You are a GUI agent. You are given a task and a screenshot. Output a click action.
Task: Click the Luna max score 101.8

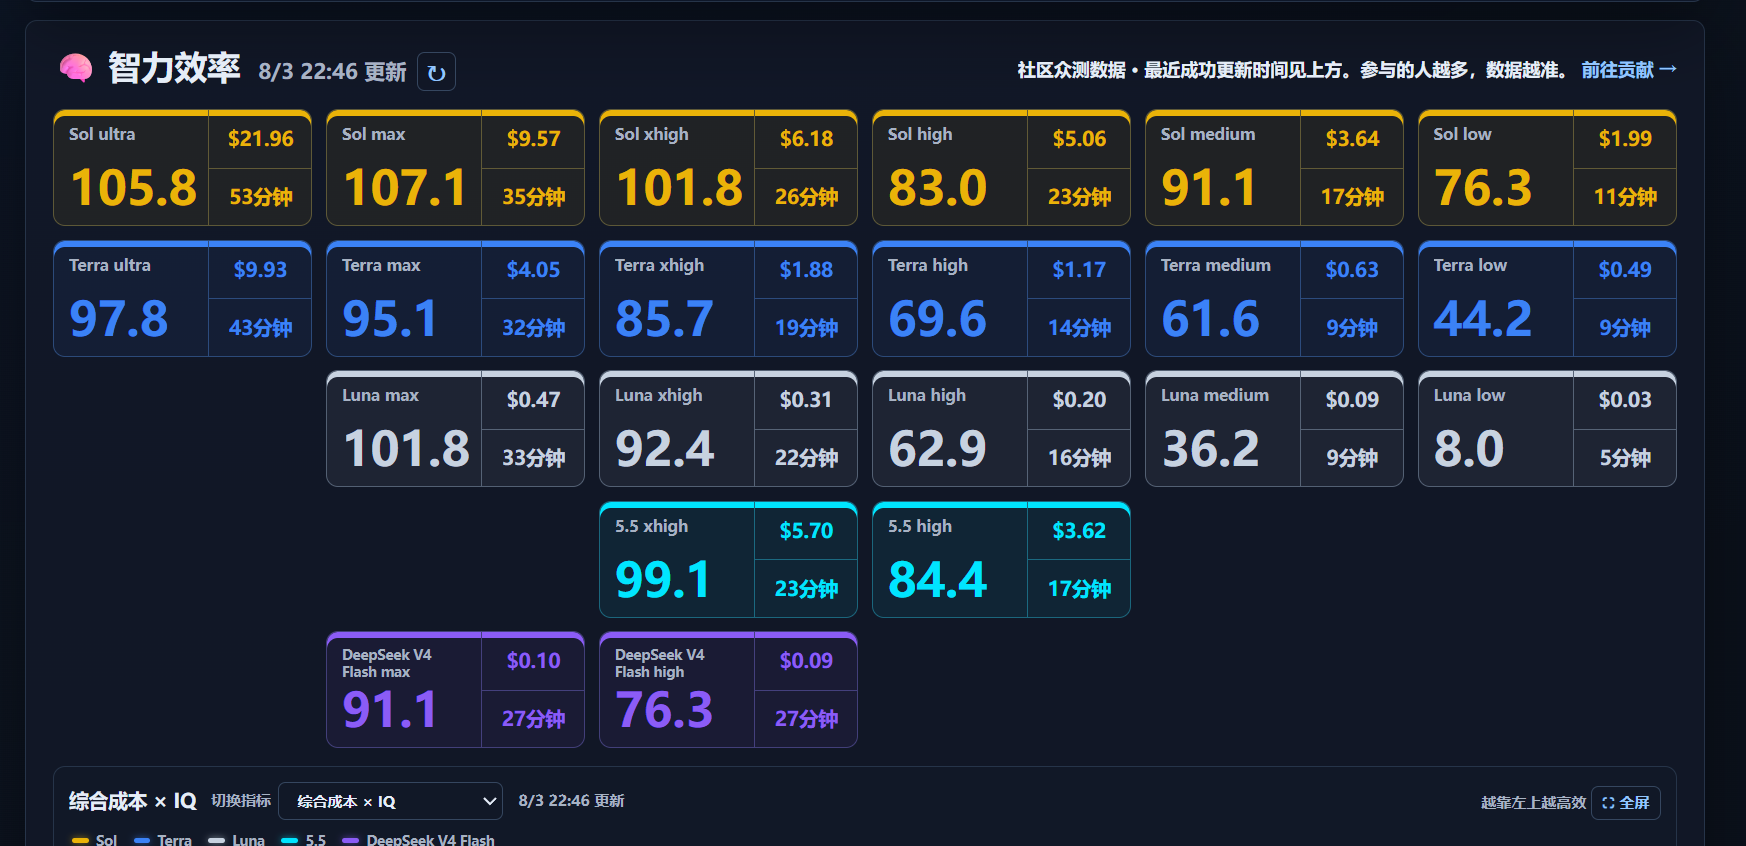[x=406, y=449]
